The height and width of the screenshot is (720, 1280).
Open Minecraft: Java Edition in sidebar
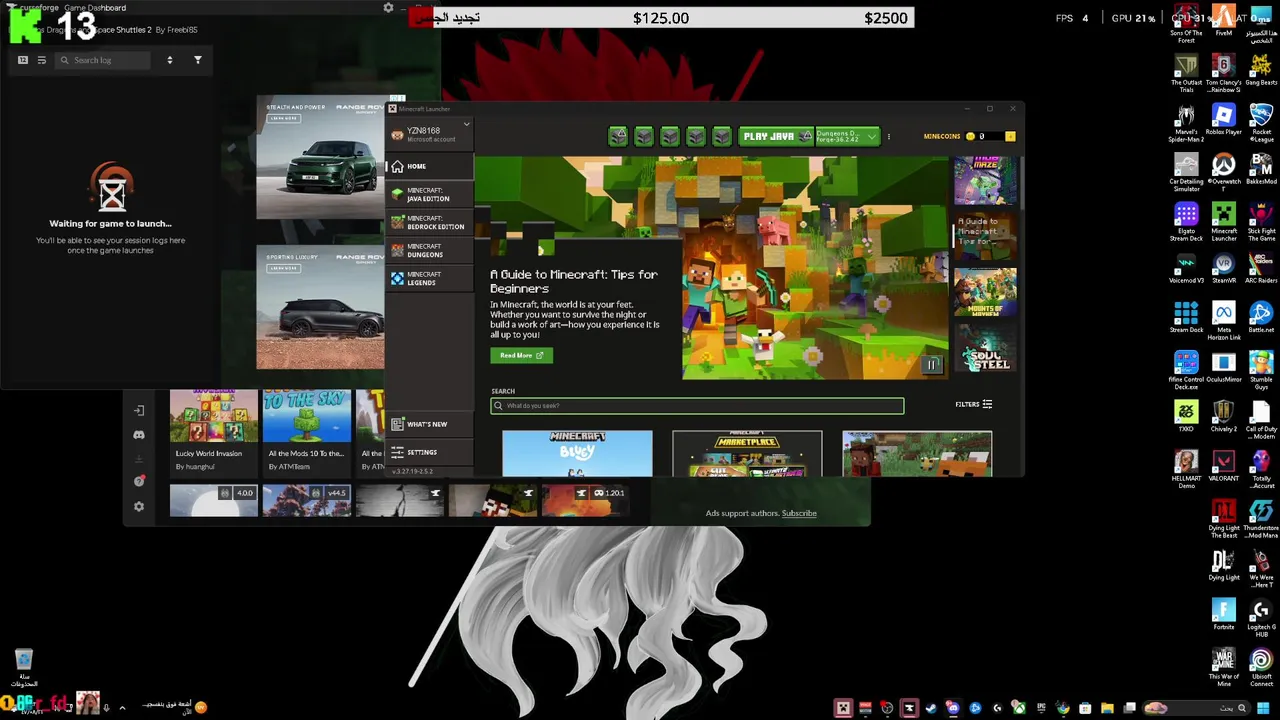coord(430,194)
